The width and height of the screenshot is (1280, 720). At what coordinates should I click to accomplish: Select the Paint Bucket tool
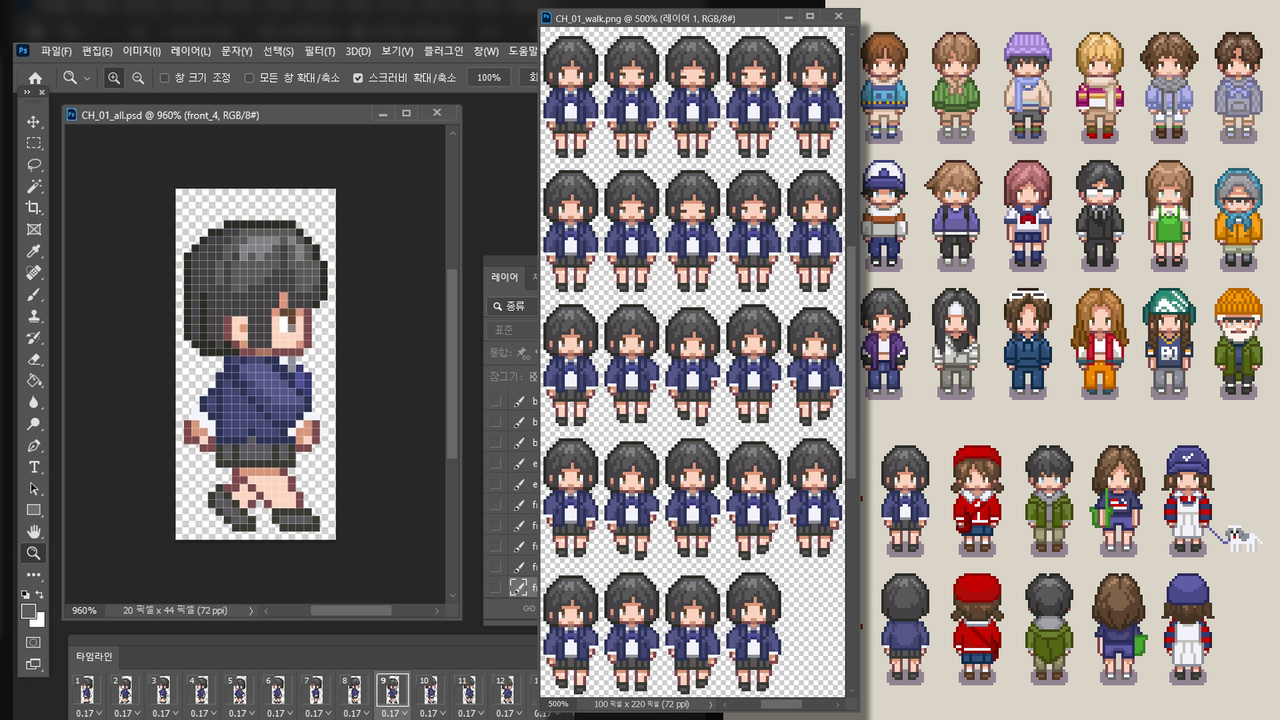(34, 380)
